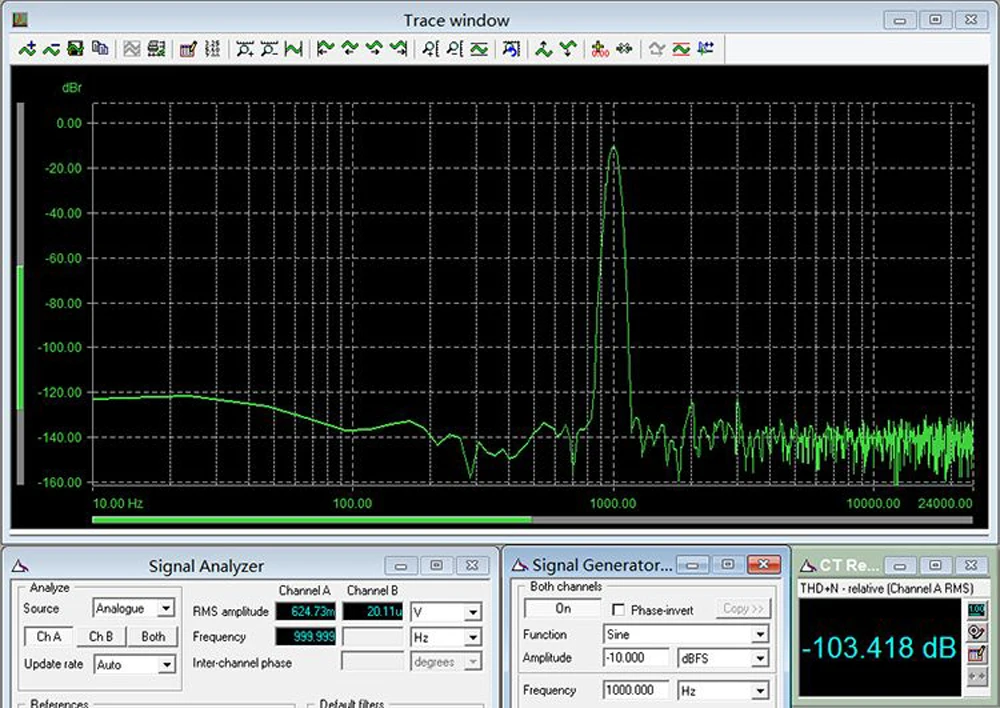Click the copy trace icon in toolbar

pyautogui.click(x=100, y=48)
